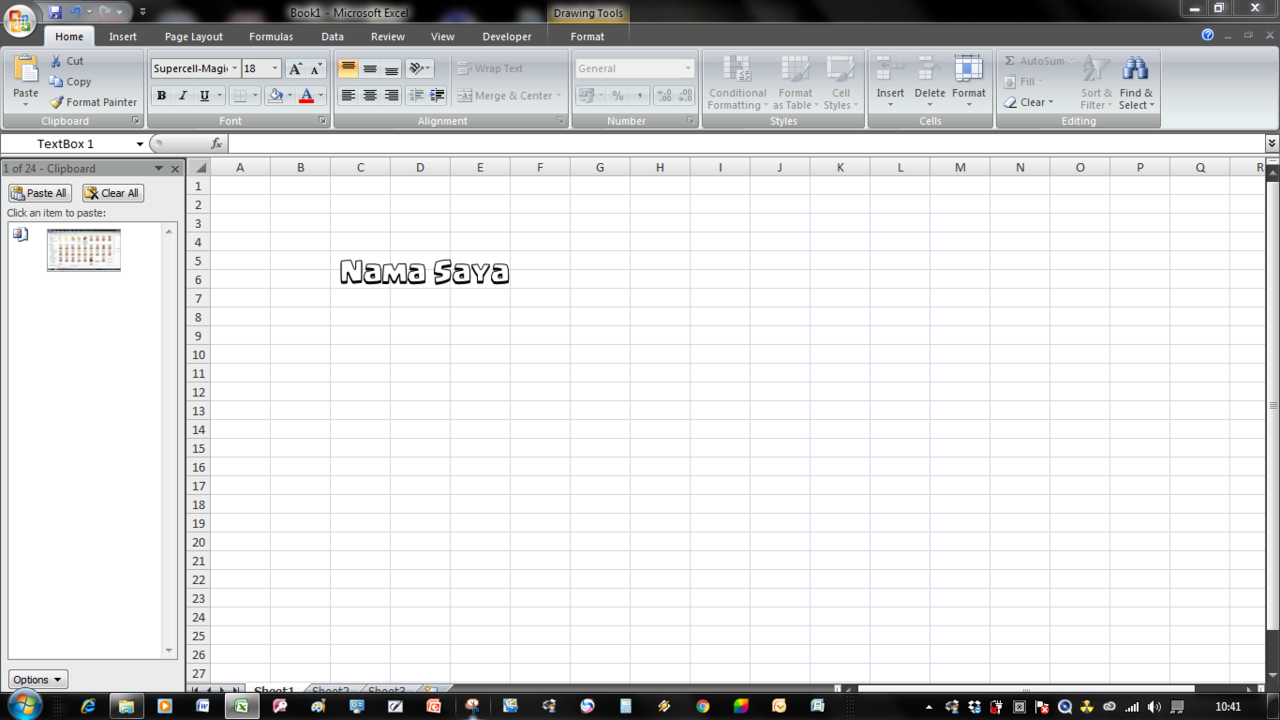
Task: Decrease font size with Shrink Font
Action: [x=316, y=69]
